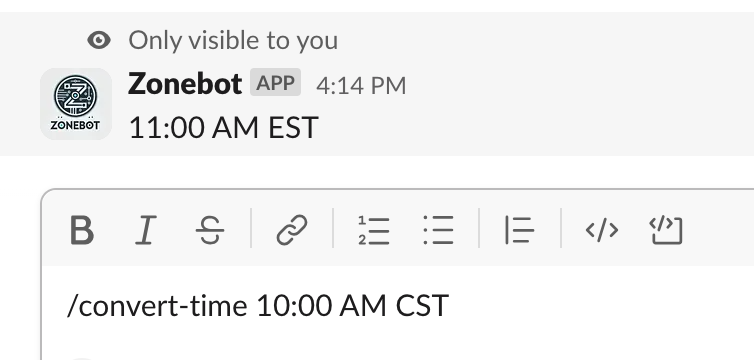The image size is (754, 360).
Task: Toggle inline code formatting
Action: pos(602,230)
